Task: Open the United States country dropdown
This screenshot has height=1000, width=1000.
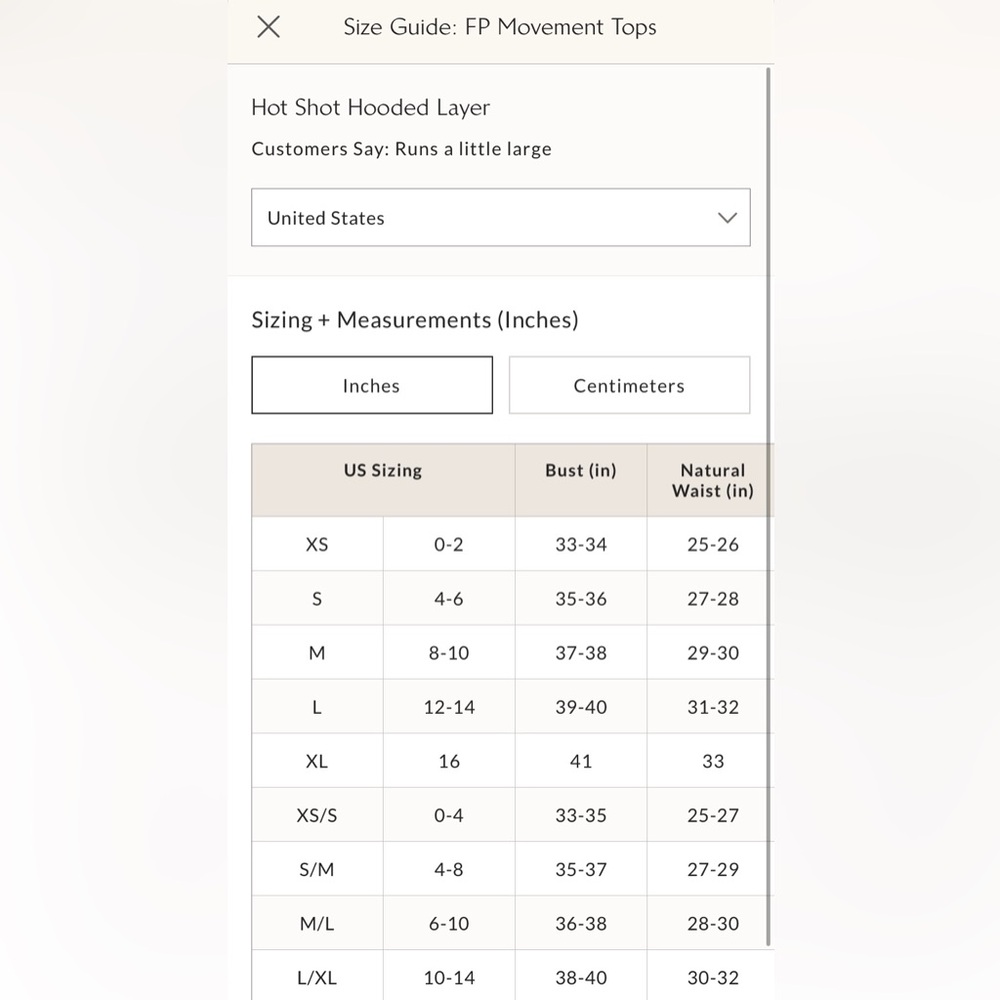Action: [501, 217]
